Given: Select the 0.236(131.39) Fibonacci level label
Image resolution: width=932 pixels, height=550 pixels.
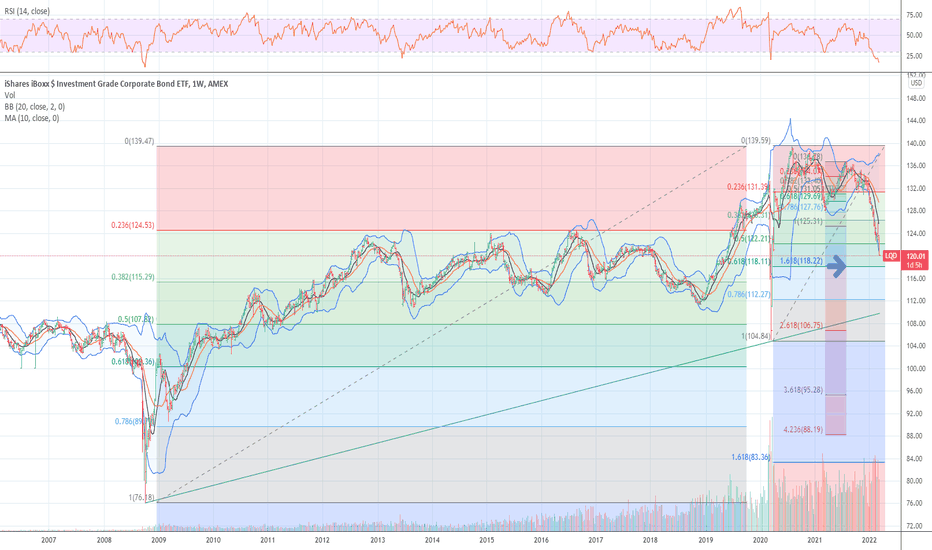Looking at the screenshot, I should pos(748,187).
